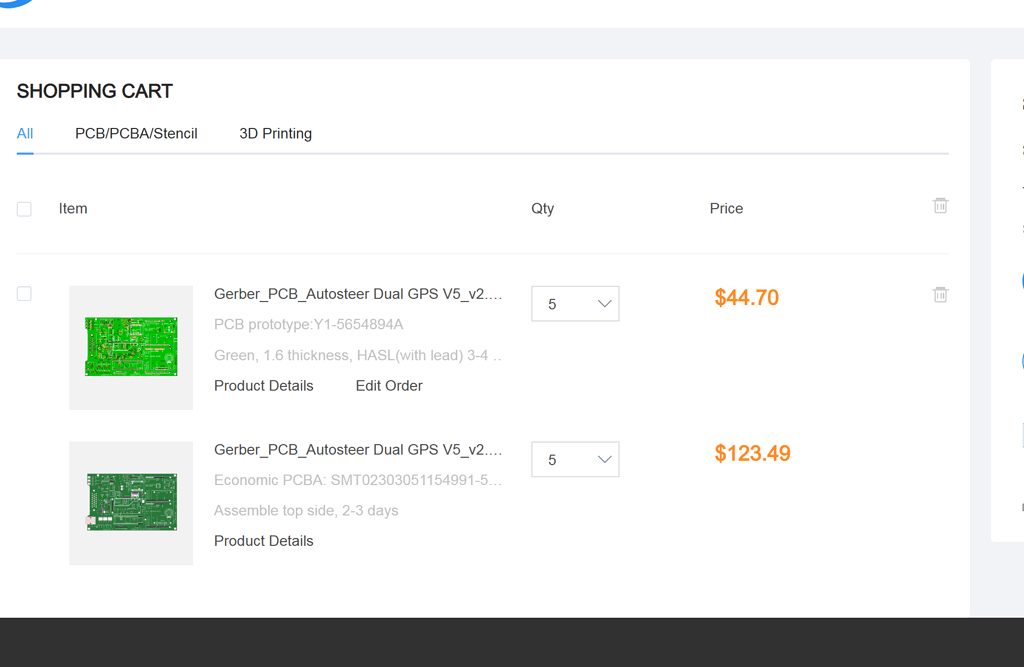Switch to the 3D Printing tab

(275, 133)
